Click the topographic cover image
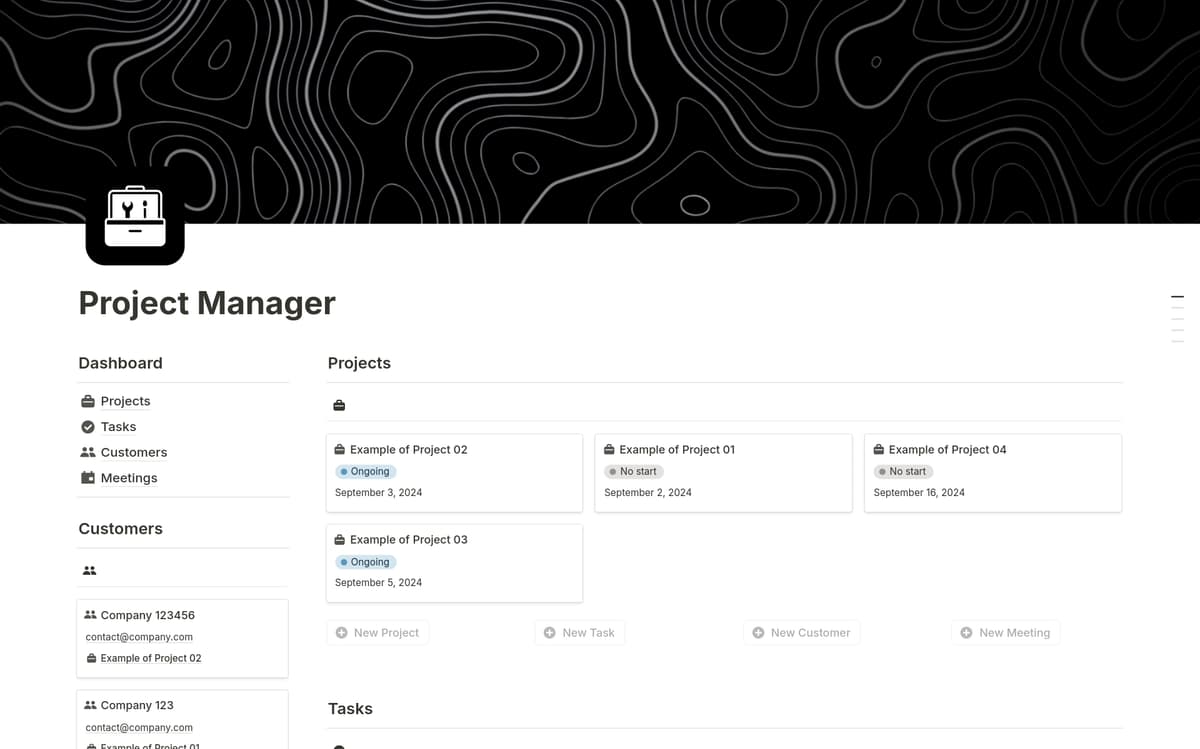 (600, 111)
